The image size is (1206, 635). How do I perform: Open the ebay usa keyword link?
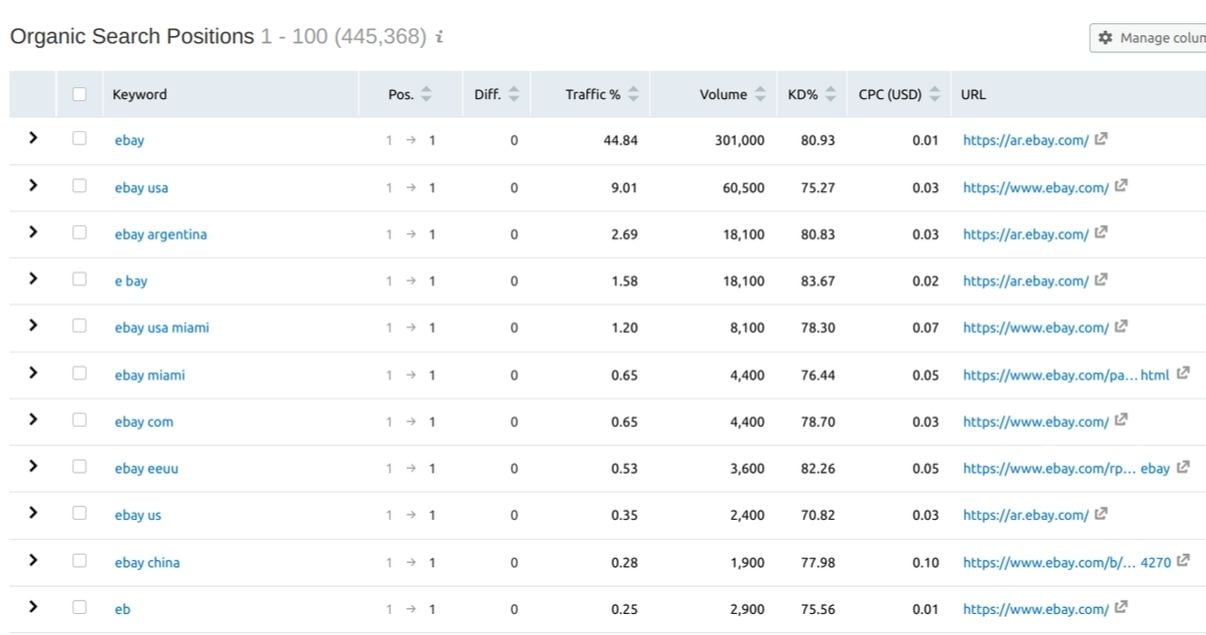tap(141, 188)
